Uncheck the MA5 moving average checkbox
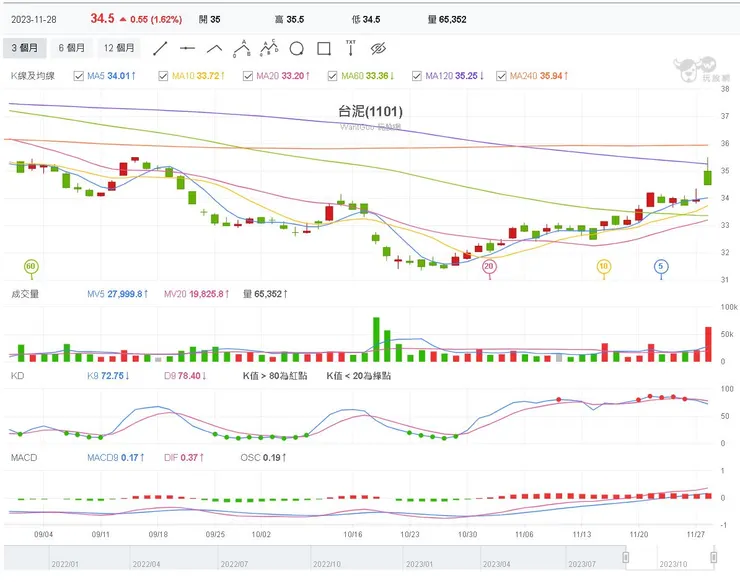 79,76
